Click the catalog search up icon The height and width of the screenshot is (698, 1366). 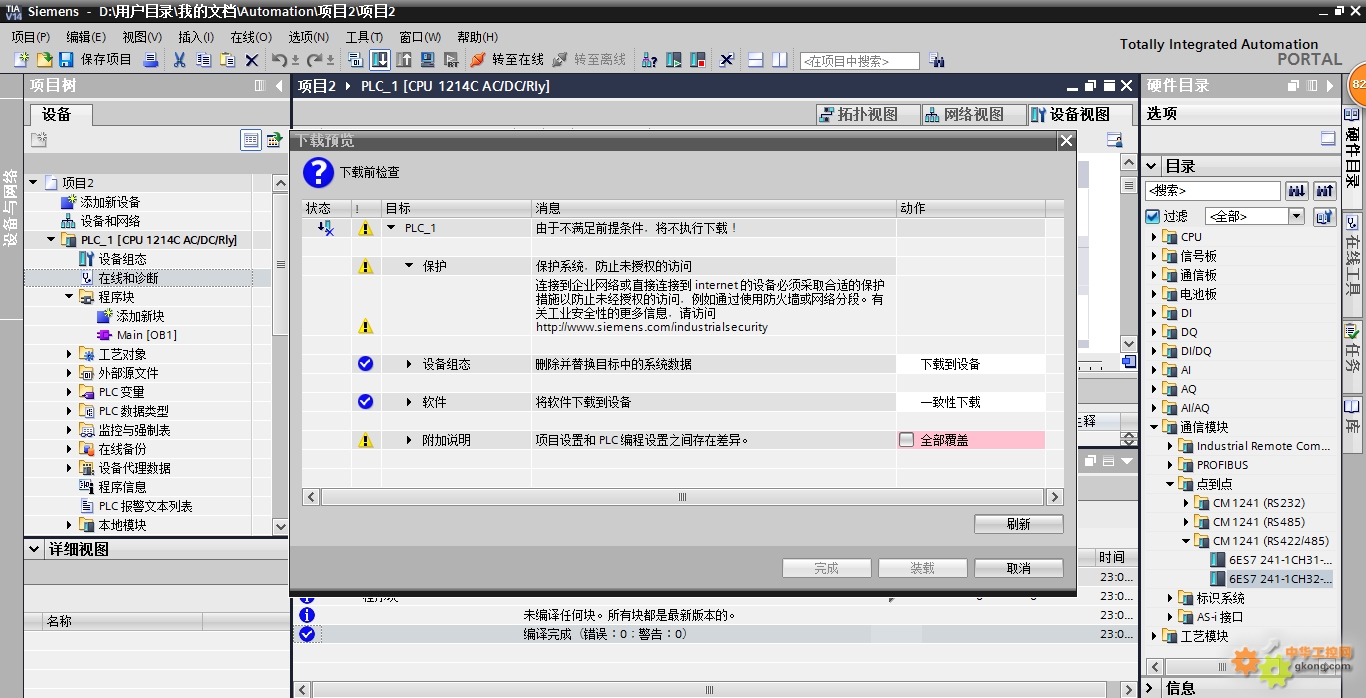tap(1325, 190)
